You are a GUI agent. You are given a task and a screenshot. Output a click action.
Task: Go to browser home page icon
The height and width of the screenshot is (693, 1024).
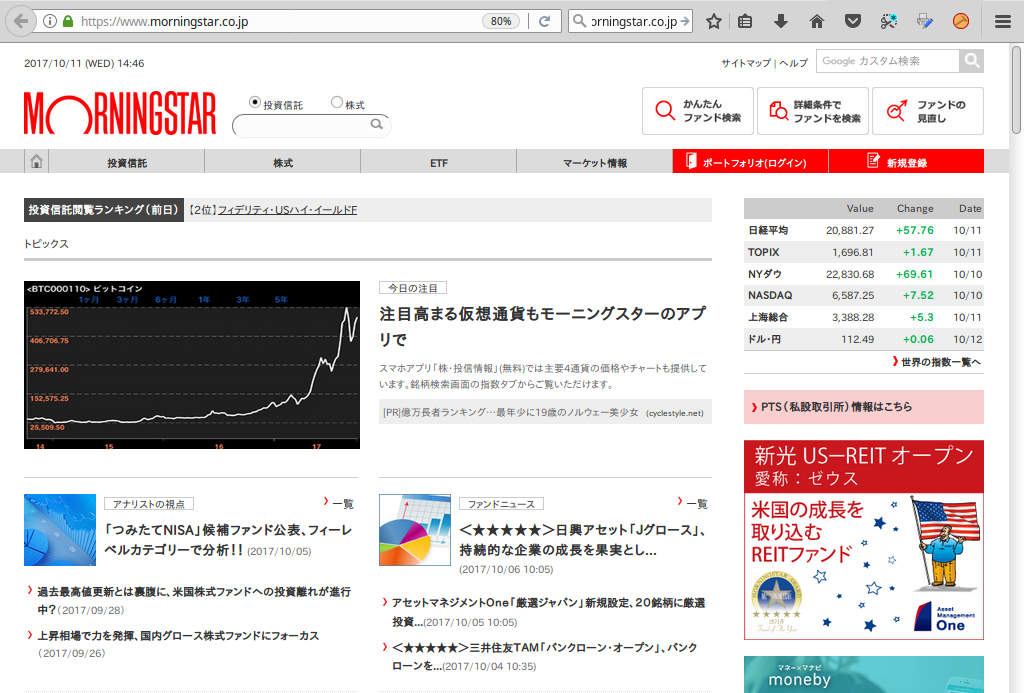[817, 22]
